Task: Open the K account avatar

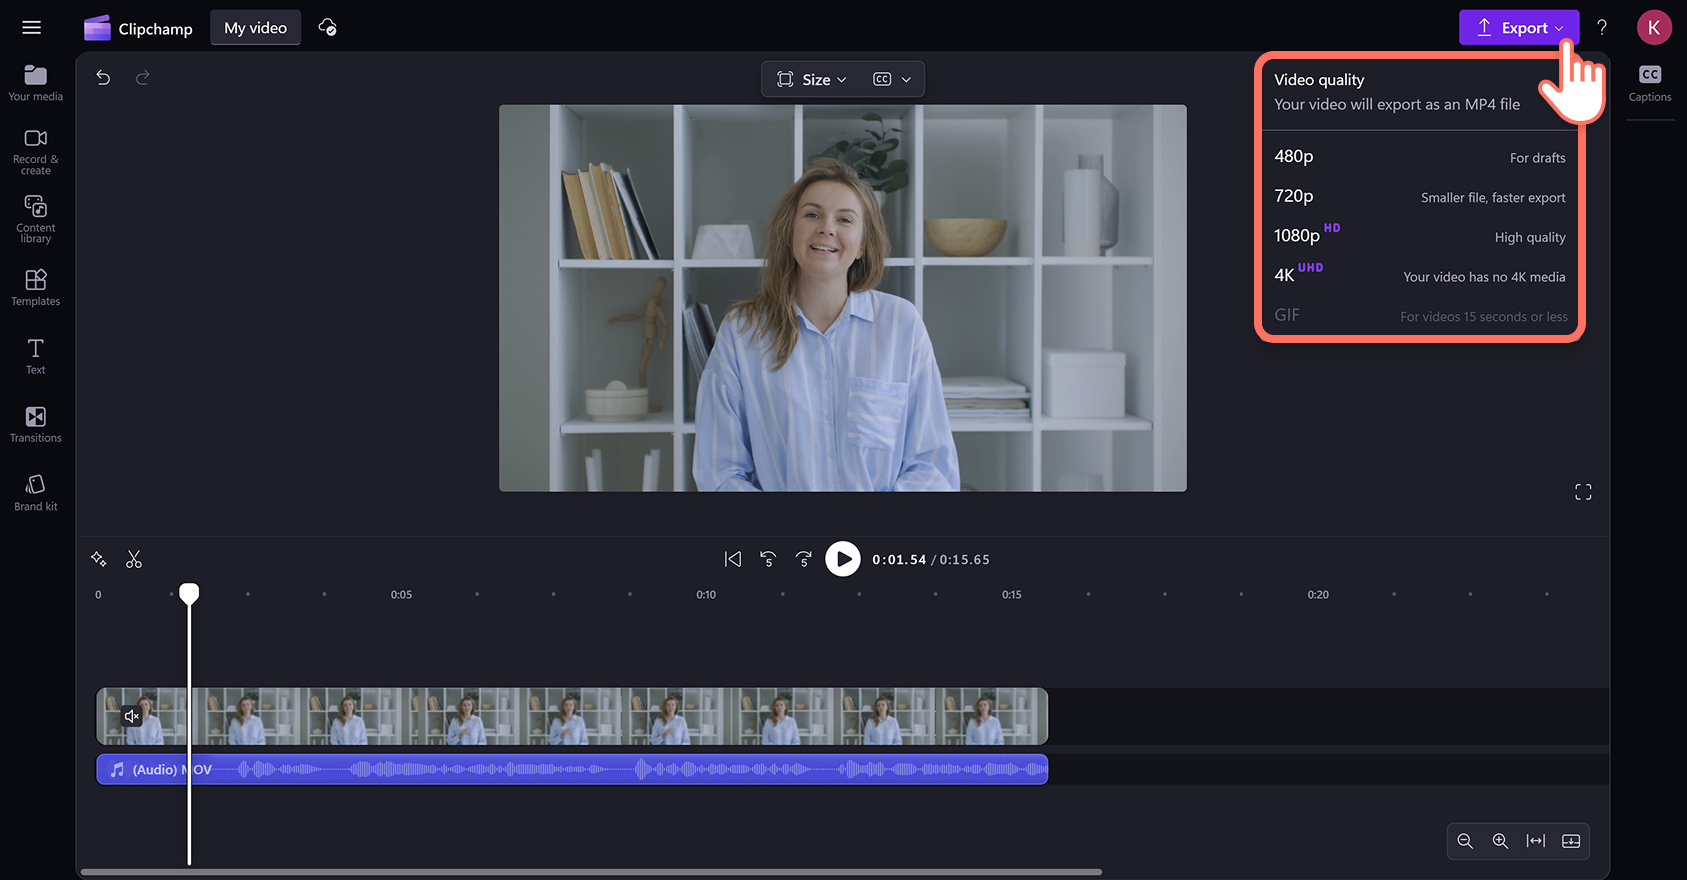Action: click(x=1654, y=28)
